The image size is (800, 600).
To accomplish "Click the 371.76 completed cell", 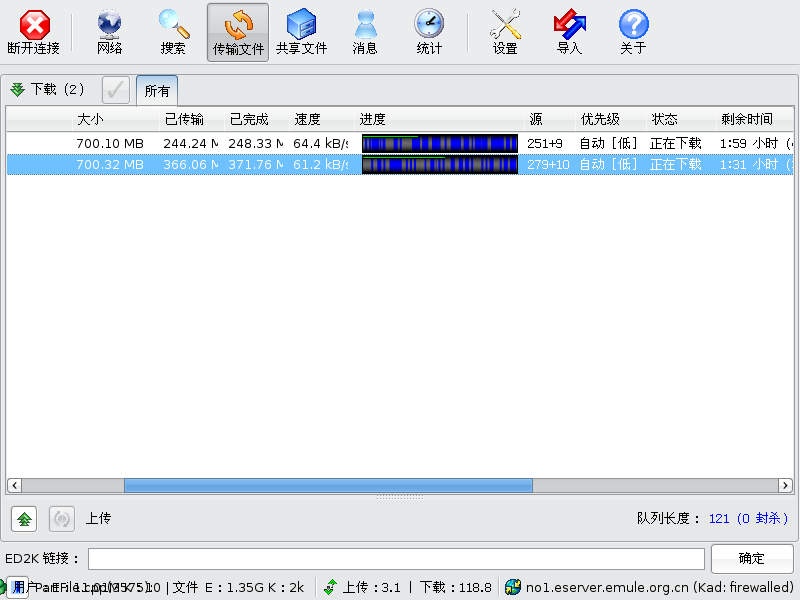I will pyautogui.click(x=256, y=164).
